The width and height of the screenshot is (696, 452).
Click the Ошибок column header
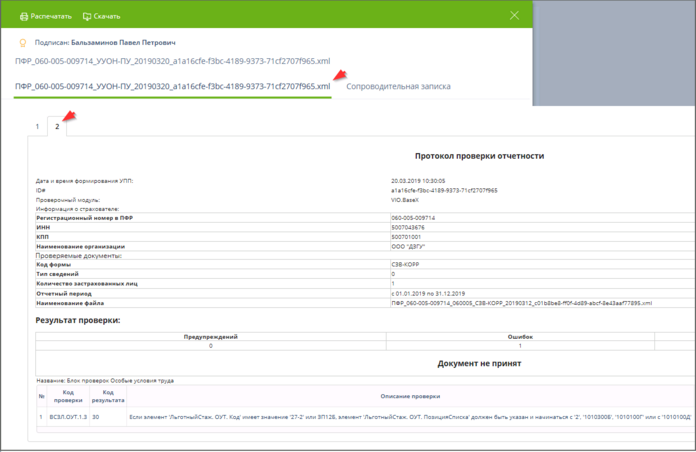[x=519, y=337]
